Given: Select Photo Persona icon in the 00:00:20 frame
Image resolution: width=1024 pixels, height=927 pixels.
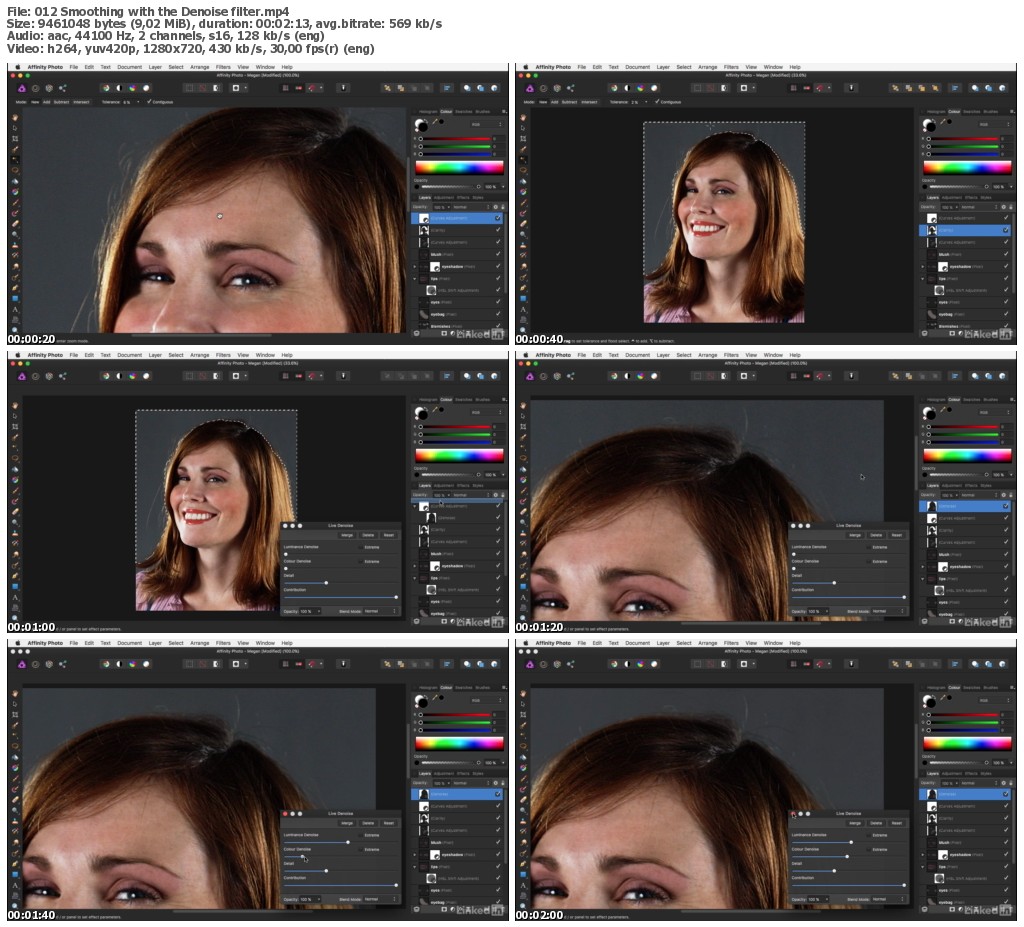Looking at the screenshot, I should click(23, 88).
